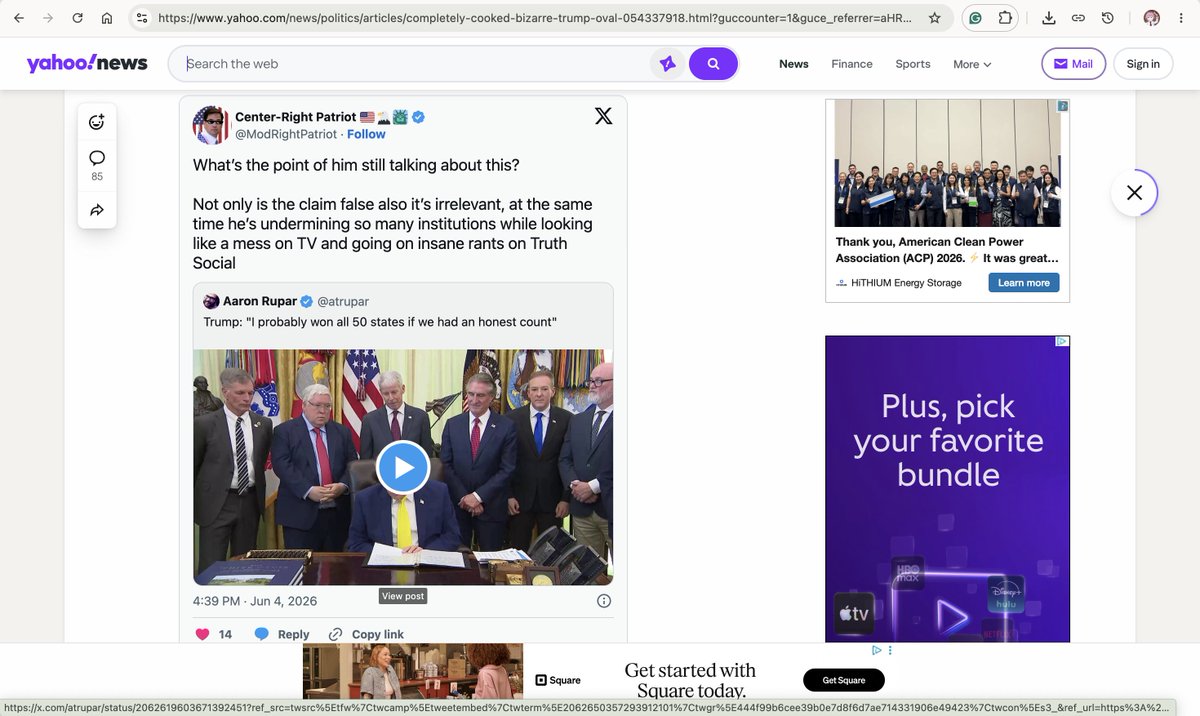The height and width of the screenshot is (716, 1200).
Task: Click the Center-Right Patriot display name
Action: point(295,117)
